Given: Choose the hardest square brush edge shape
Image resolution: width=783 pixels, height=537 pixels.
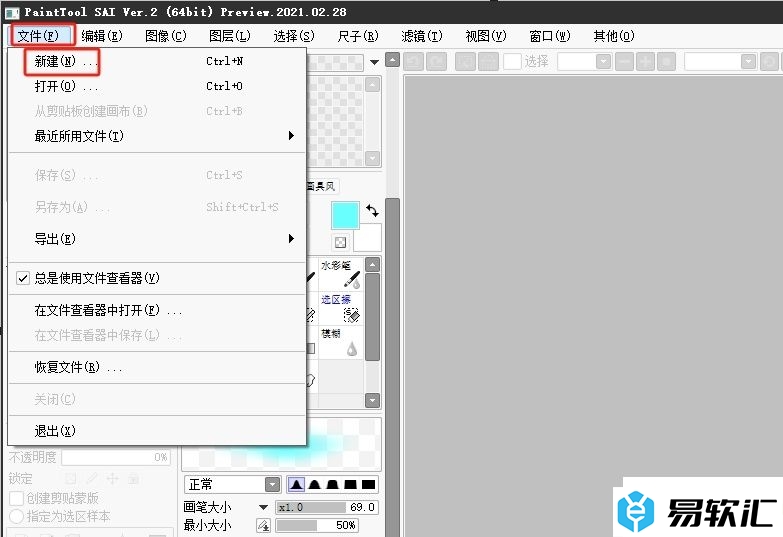Looking at the screenshot, I should click(369, 484).
